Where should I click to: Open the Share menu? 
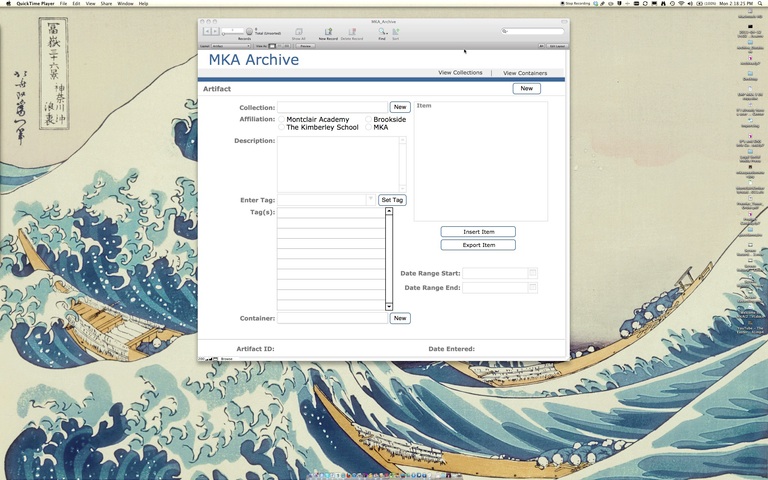point(106,3)
